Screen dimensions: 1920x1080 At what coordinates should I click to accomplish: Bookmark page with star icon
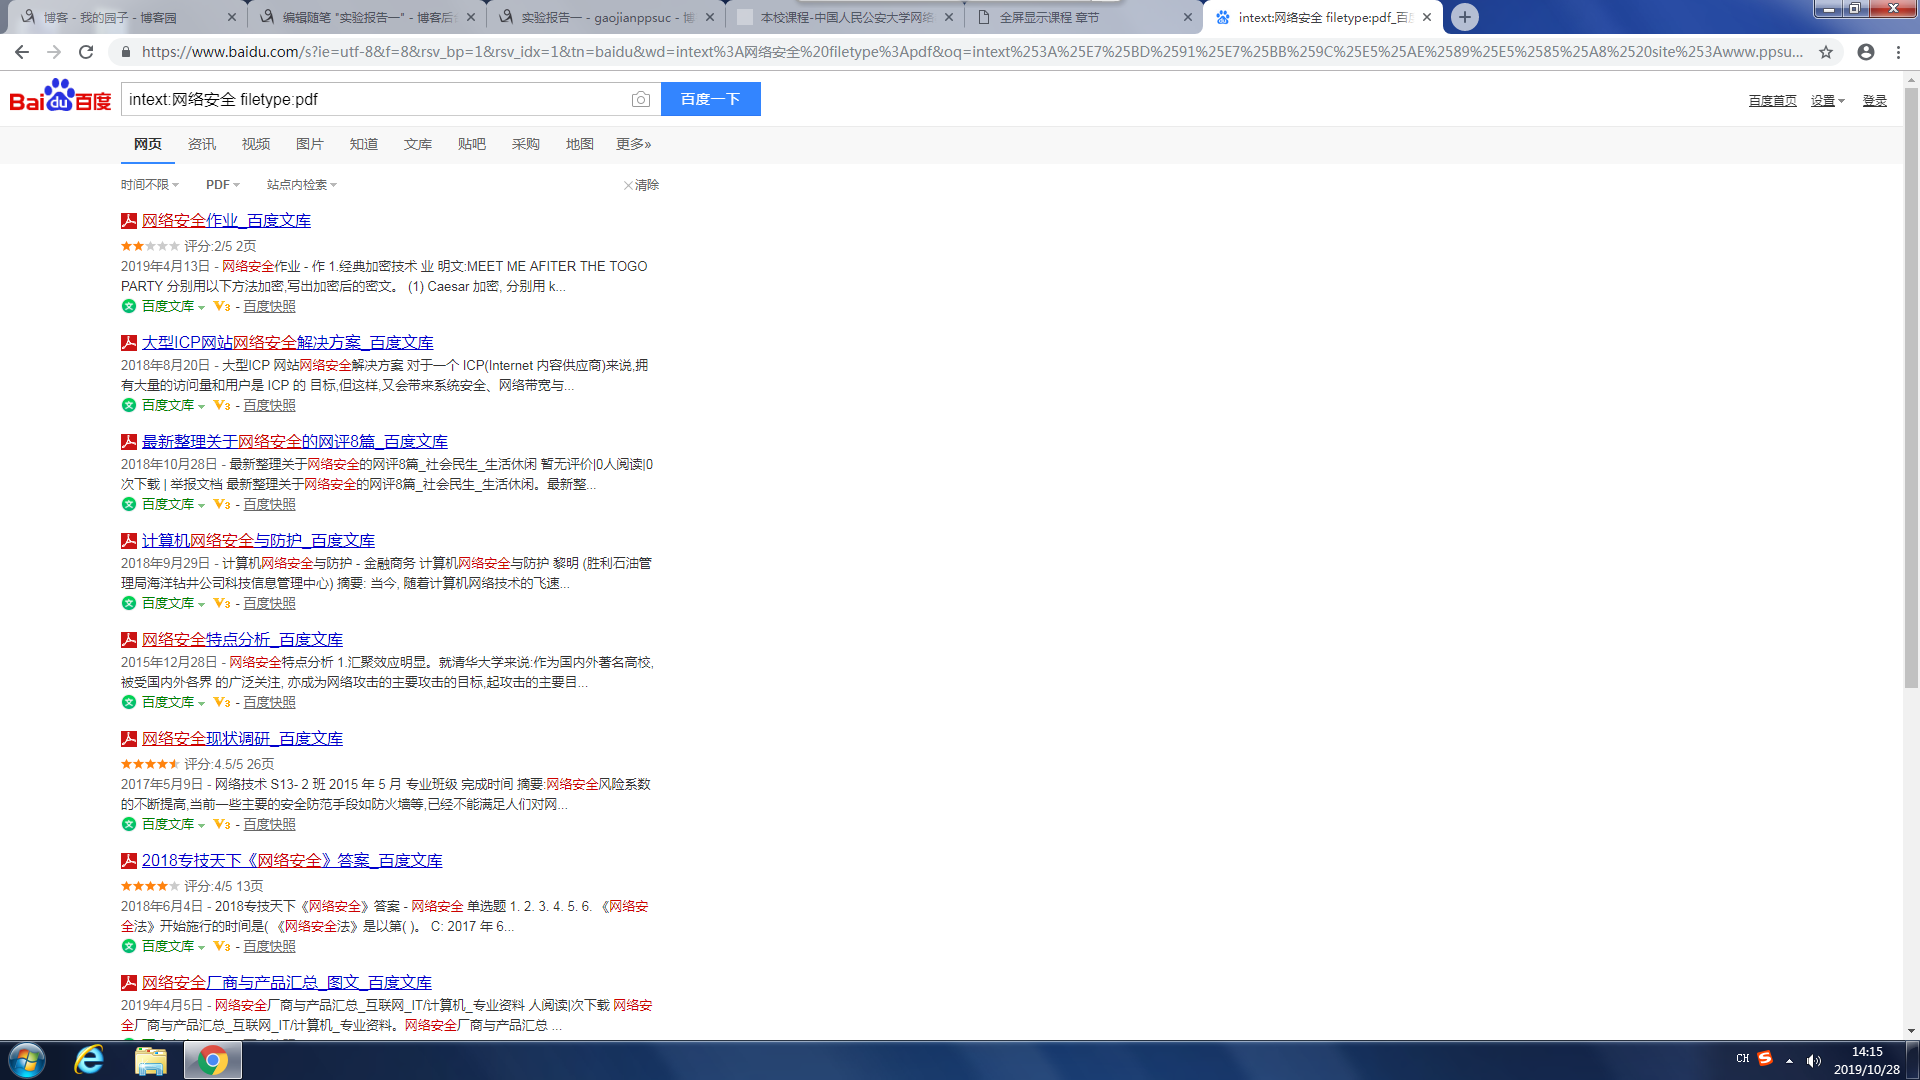(1826, 52)
